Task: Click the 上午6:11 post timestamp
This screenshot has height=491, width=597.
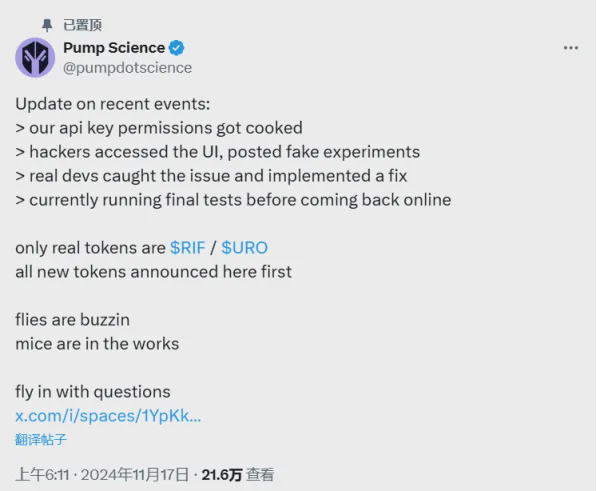Action: [42, 475]
